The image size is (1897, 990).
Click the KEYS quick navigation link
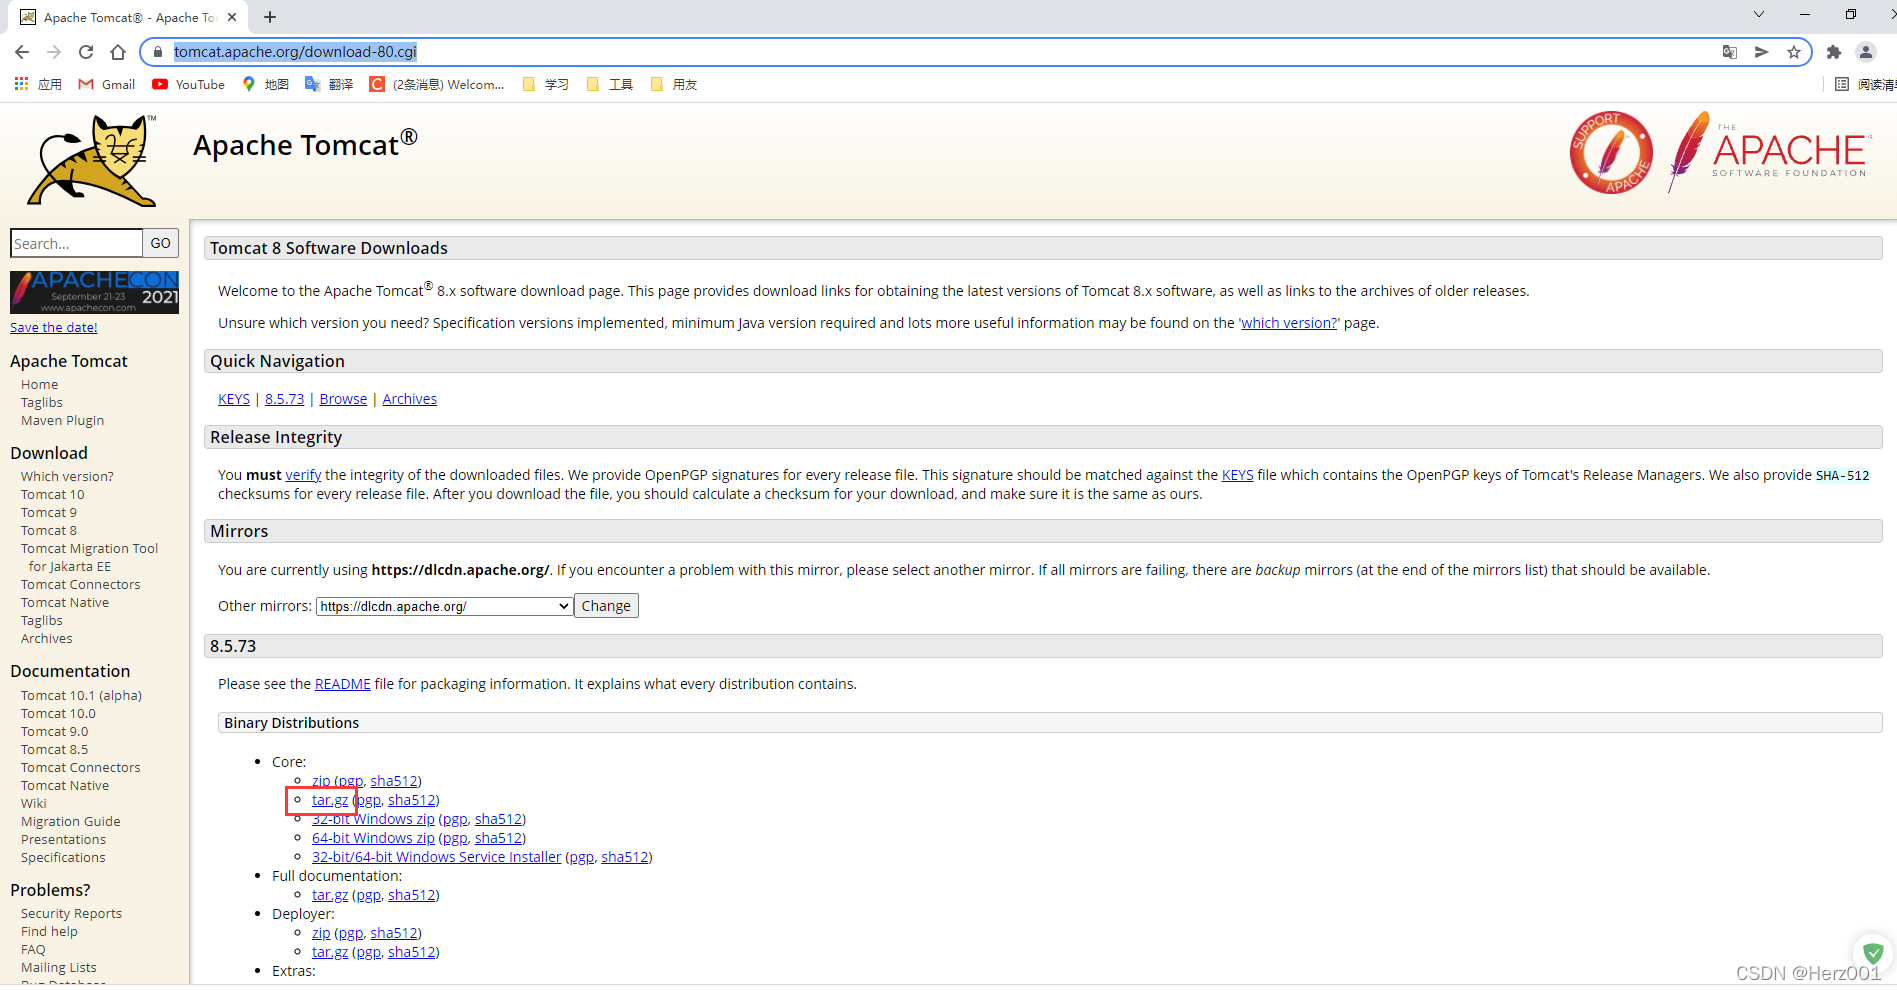click(234, 399)
